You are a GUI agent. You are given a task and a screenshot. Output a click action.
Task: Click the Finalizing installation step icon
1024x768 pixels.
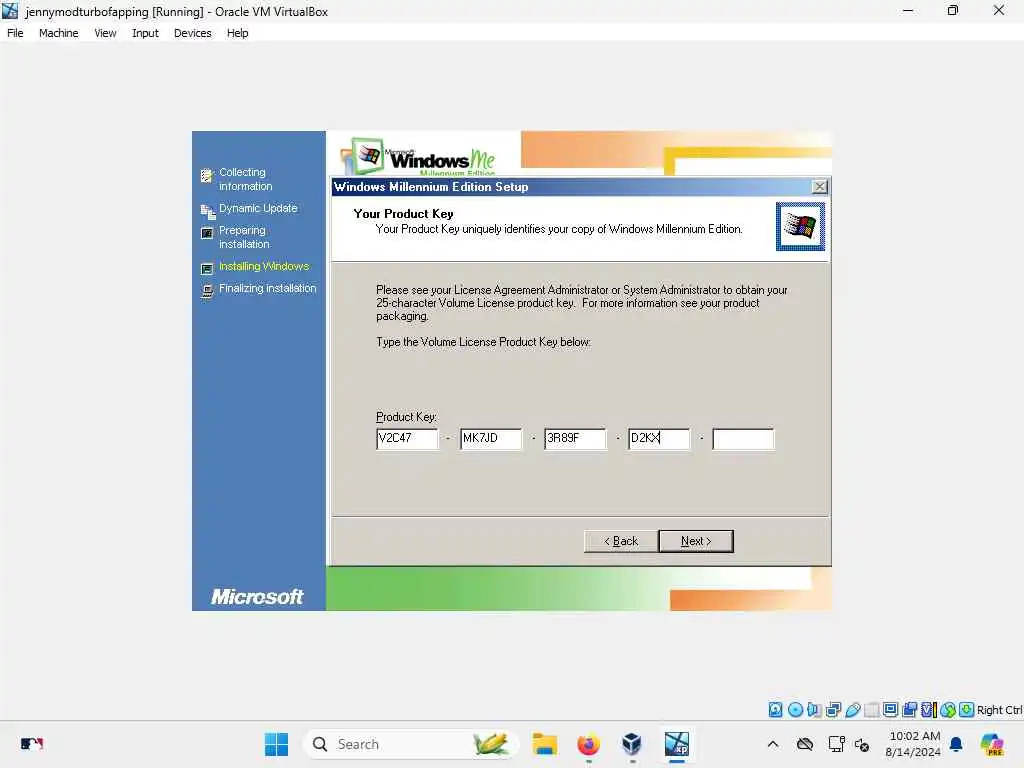207,291
